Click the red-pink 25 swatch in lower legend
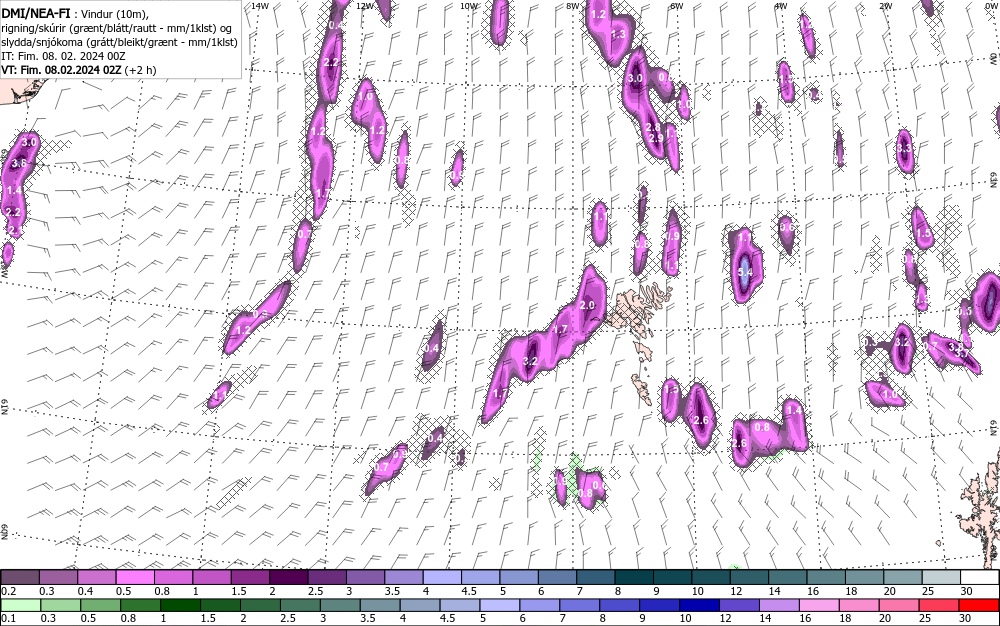The height and width of the screenshot is (626, 1000). [939, 605]
